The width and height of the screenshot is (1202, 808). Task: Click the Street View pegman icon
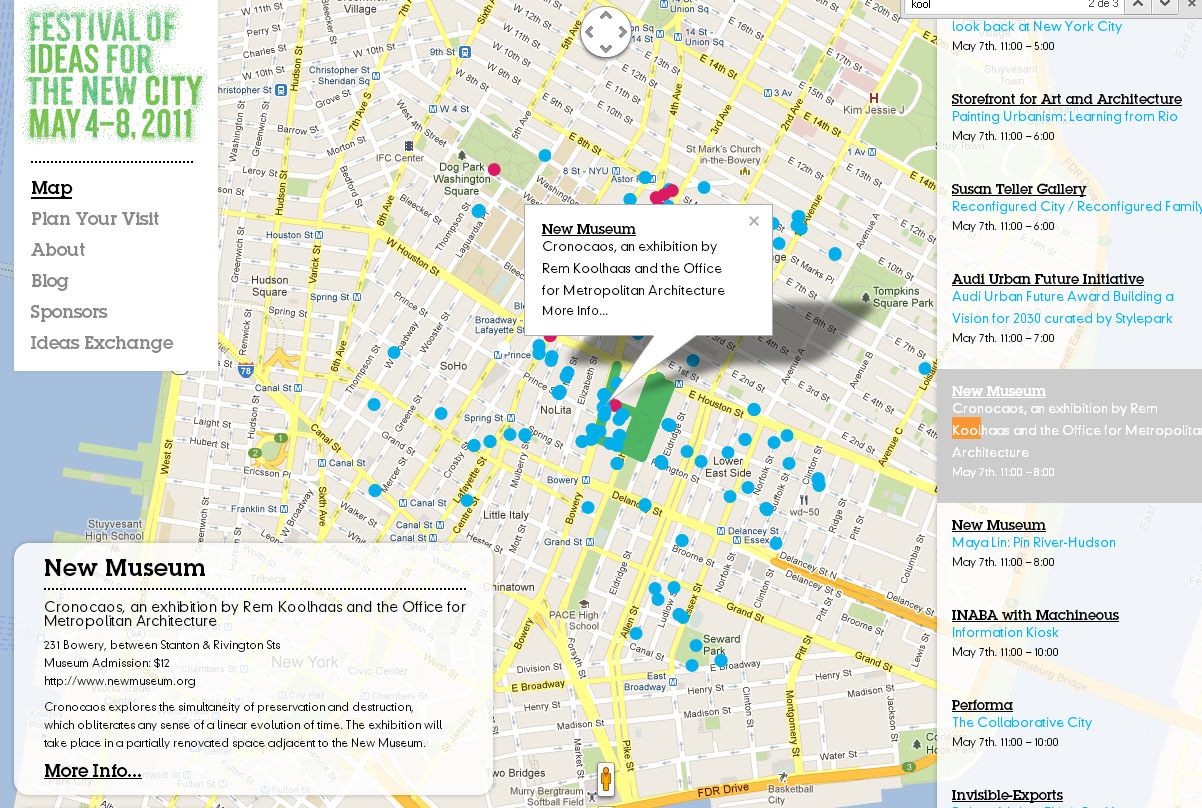pos(605,779)
